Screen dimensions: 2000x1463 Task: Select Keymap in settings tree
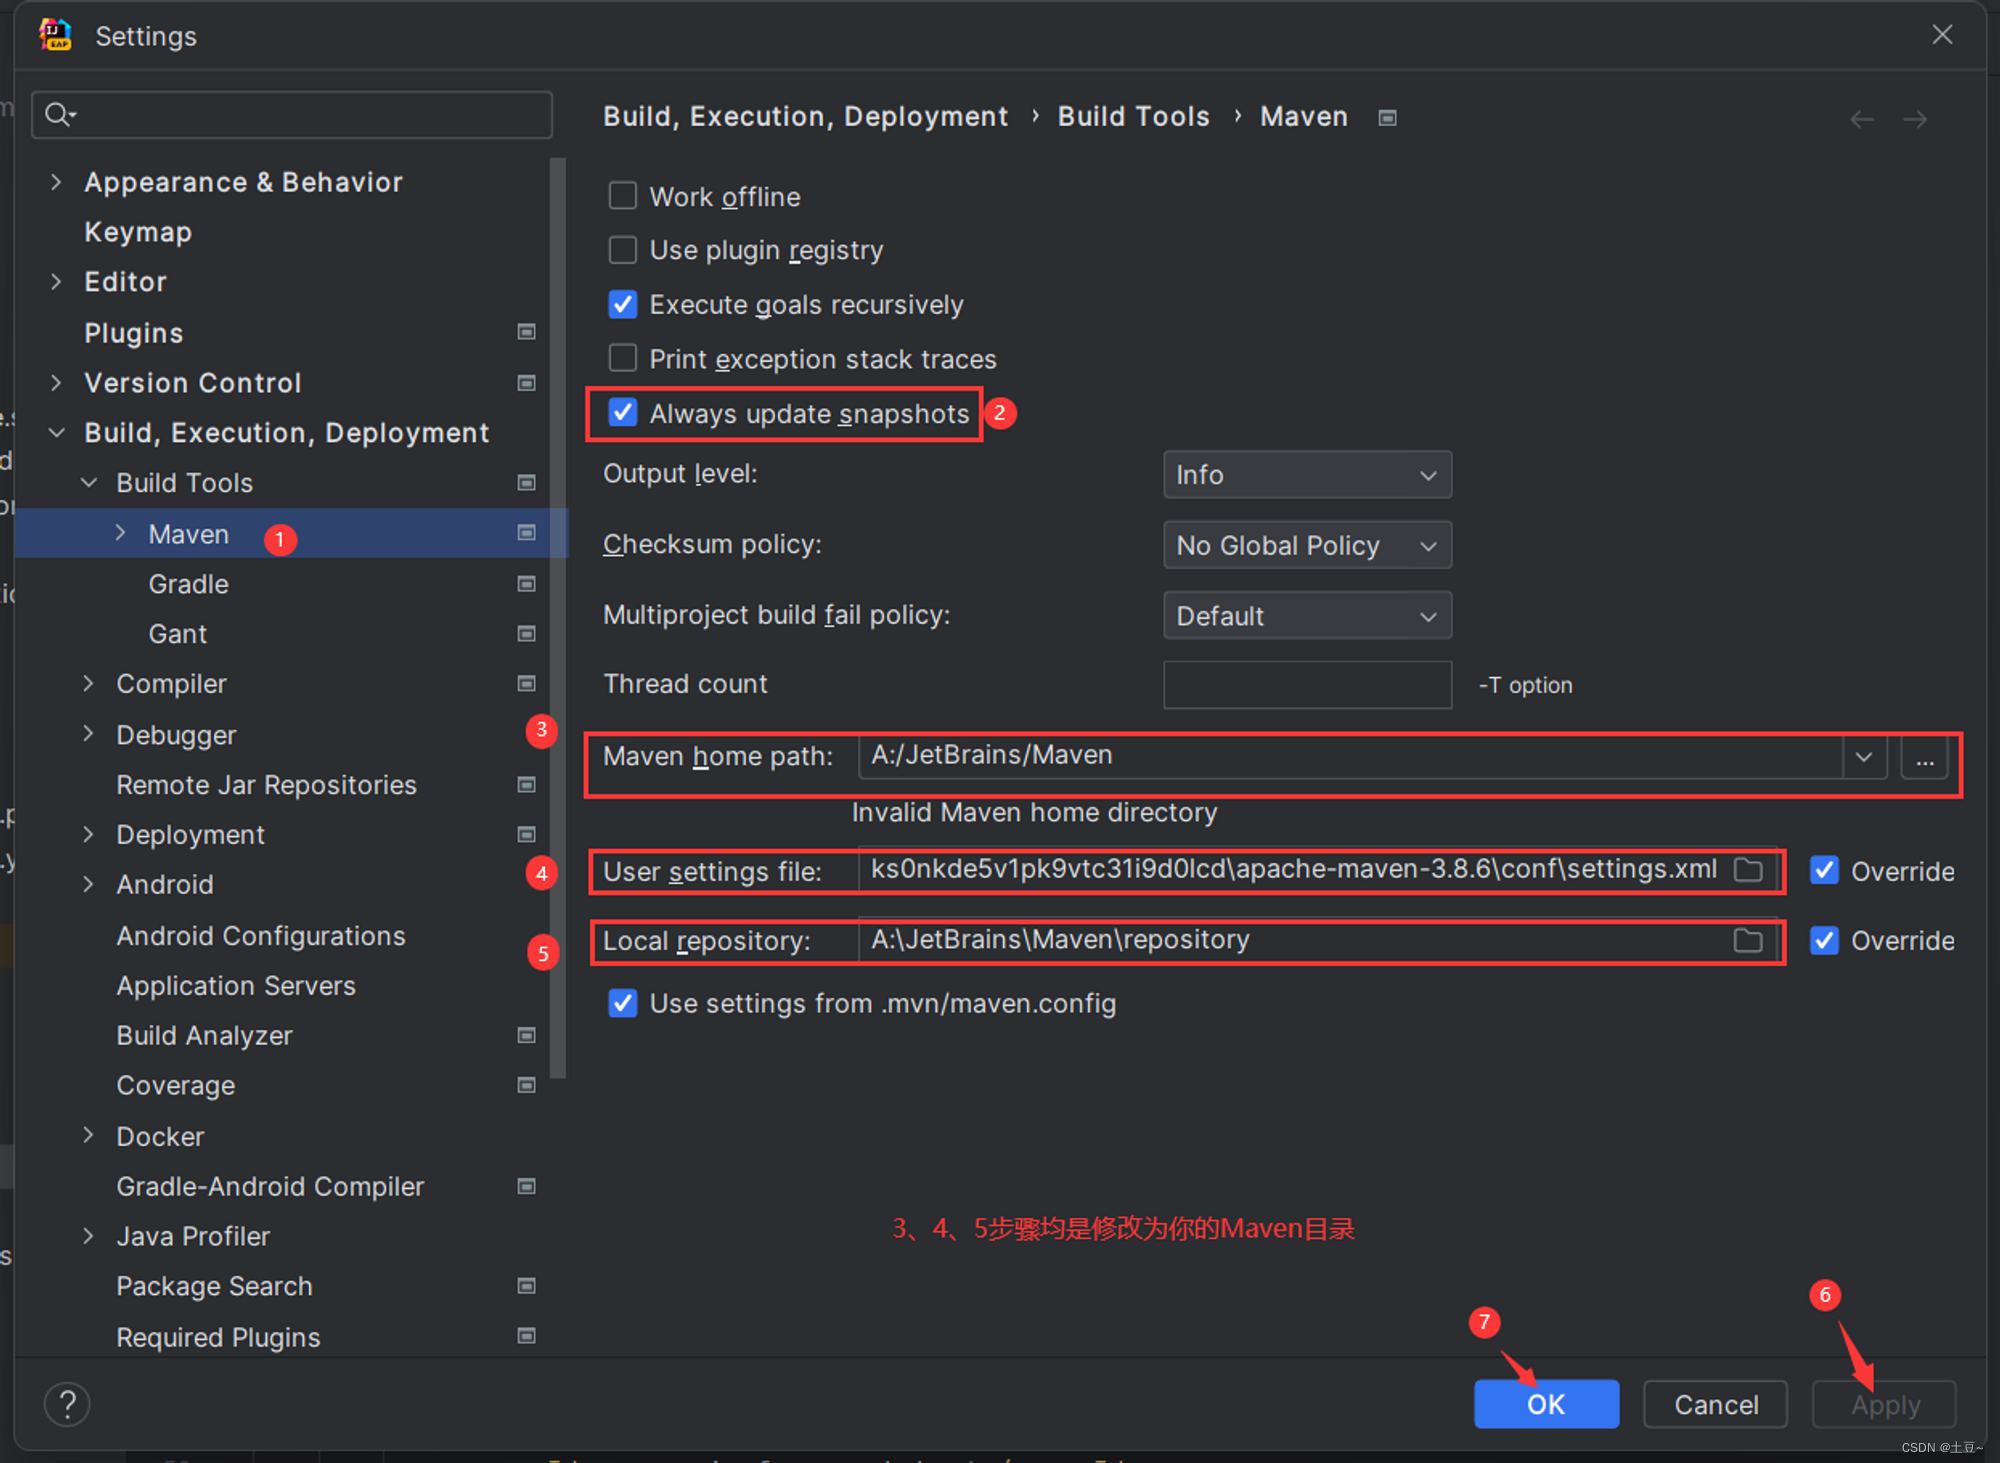coord(138,232)
